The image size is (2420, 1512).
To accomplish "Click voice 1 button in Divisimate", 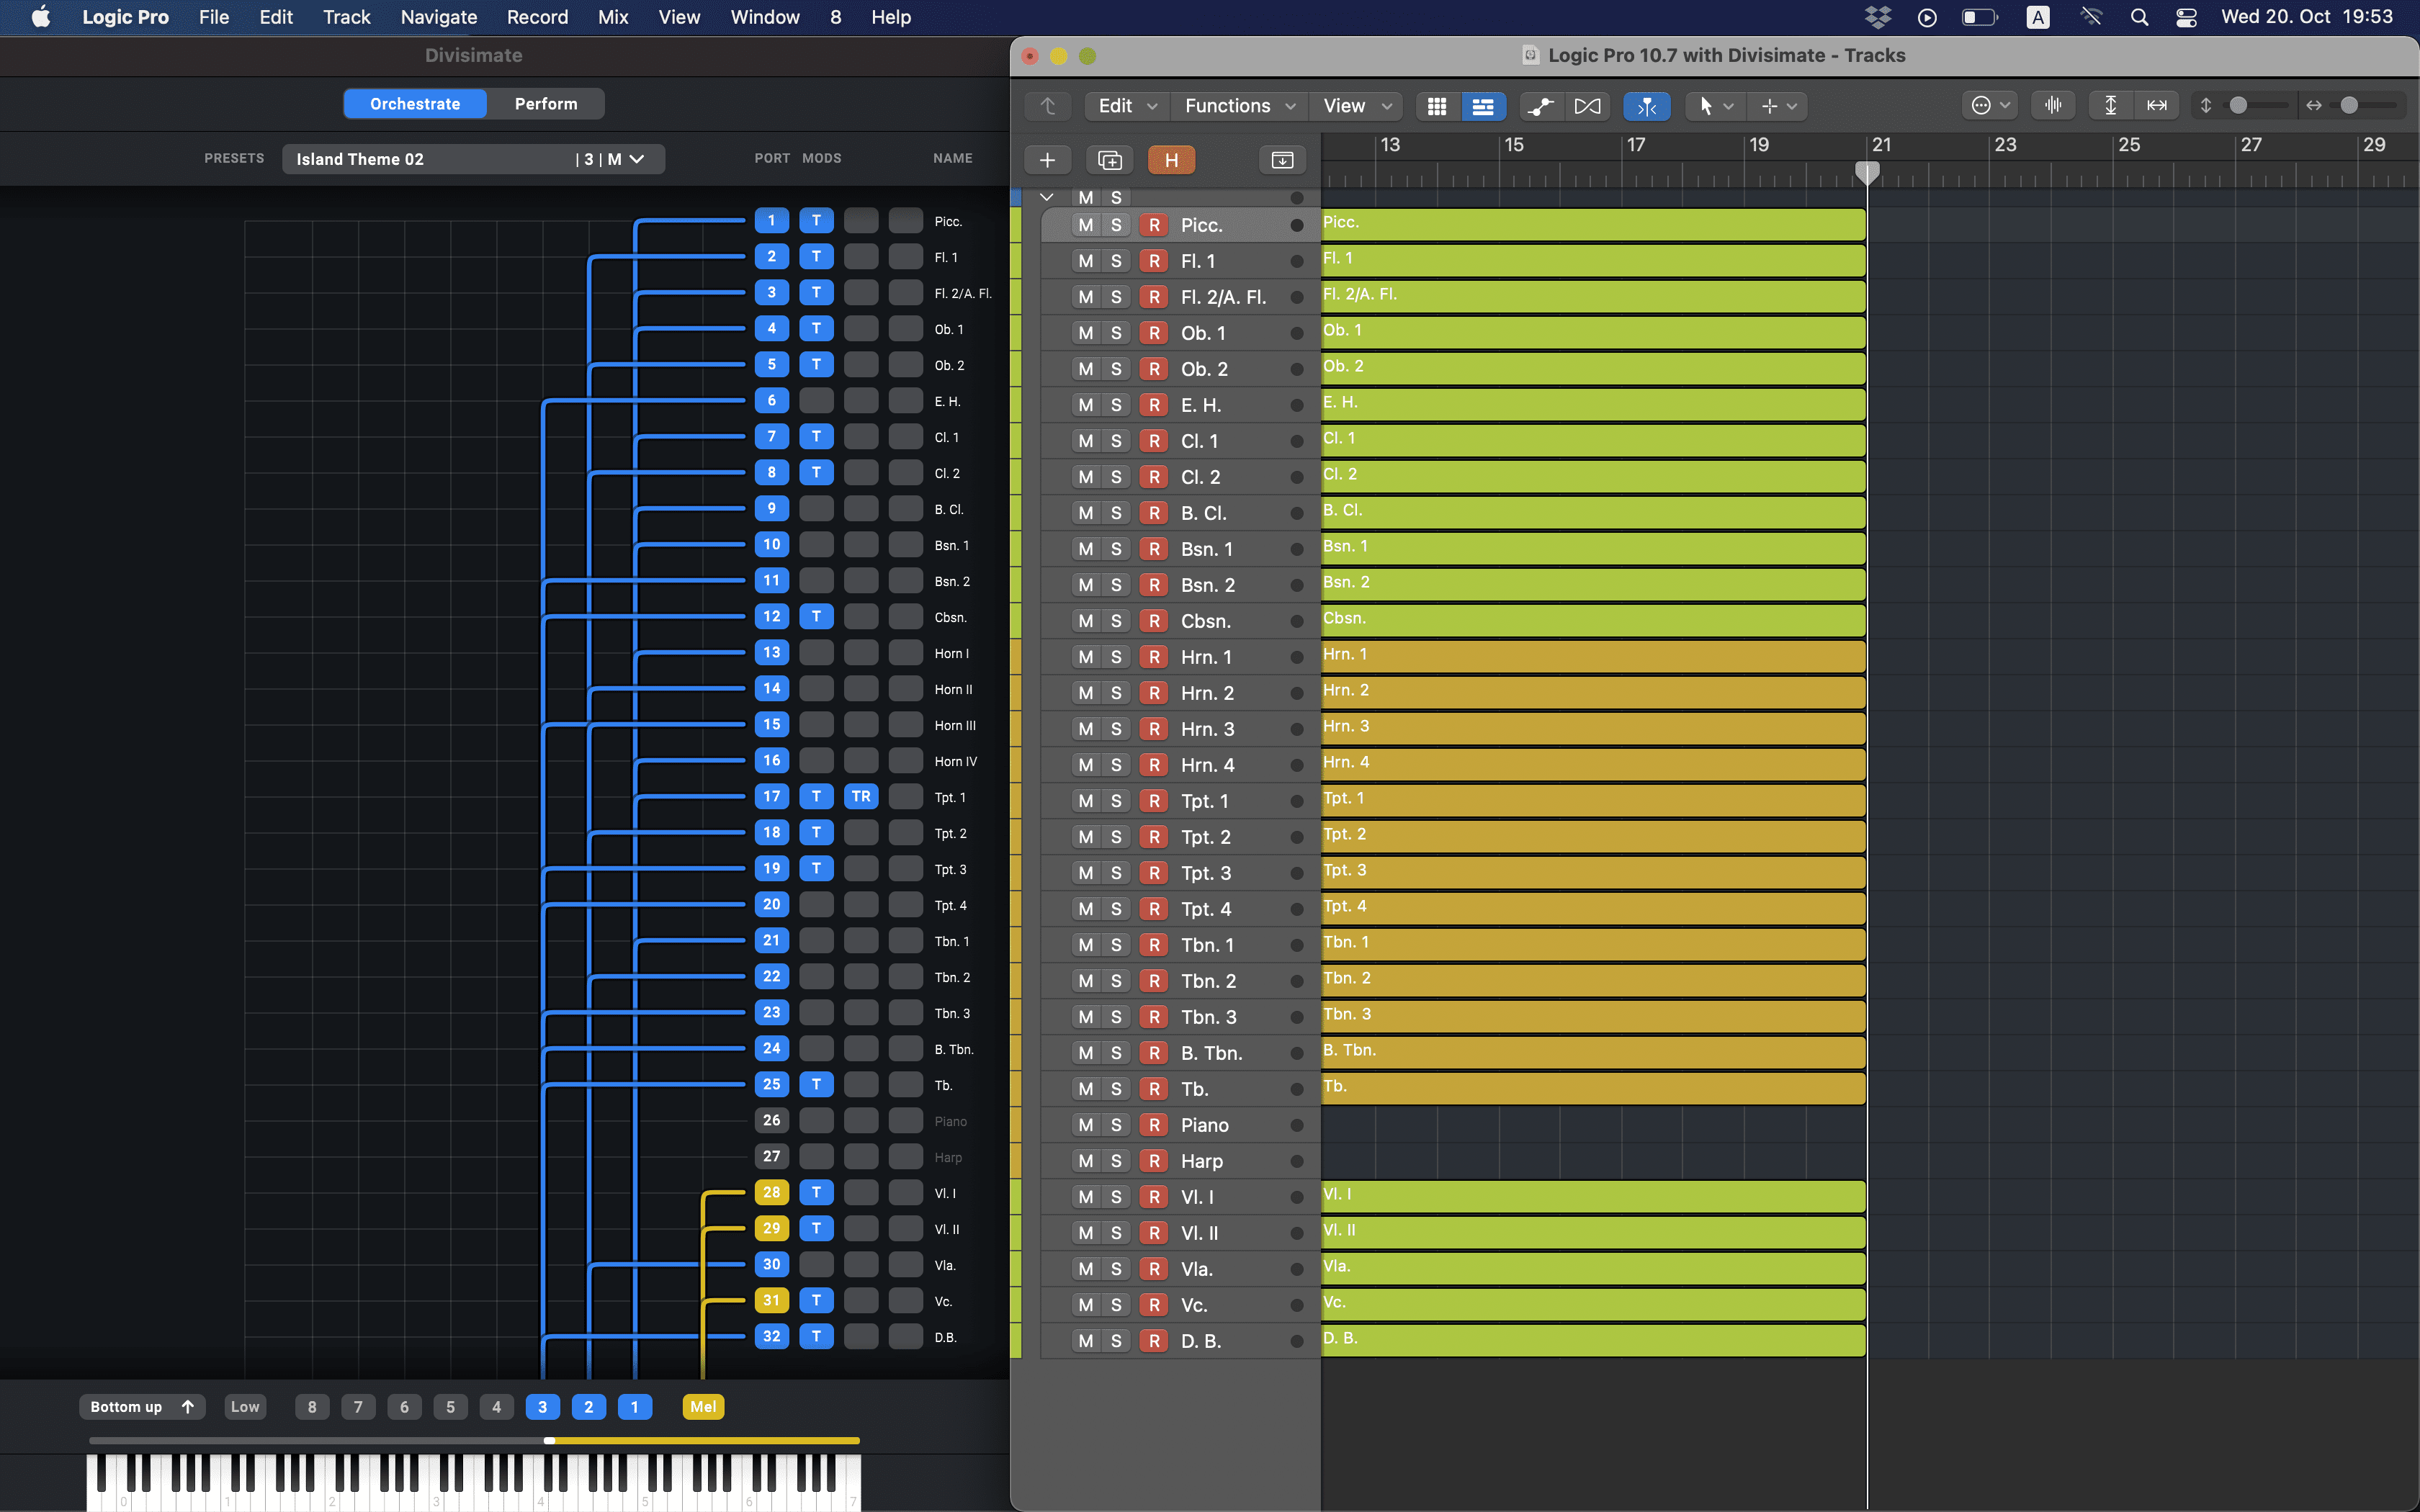I will (634, 1407).
